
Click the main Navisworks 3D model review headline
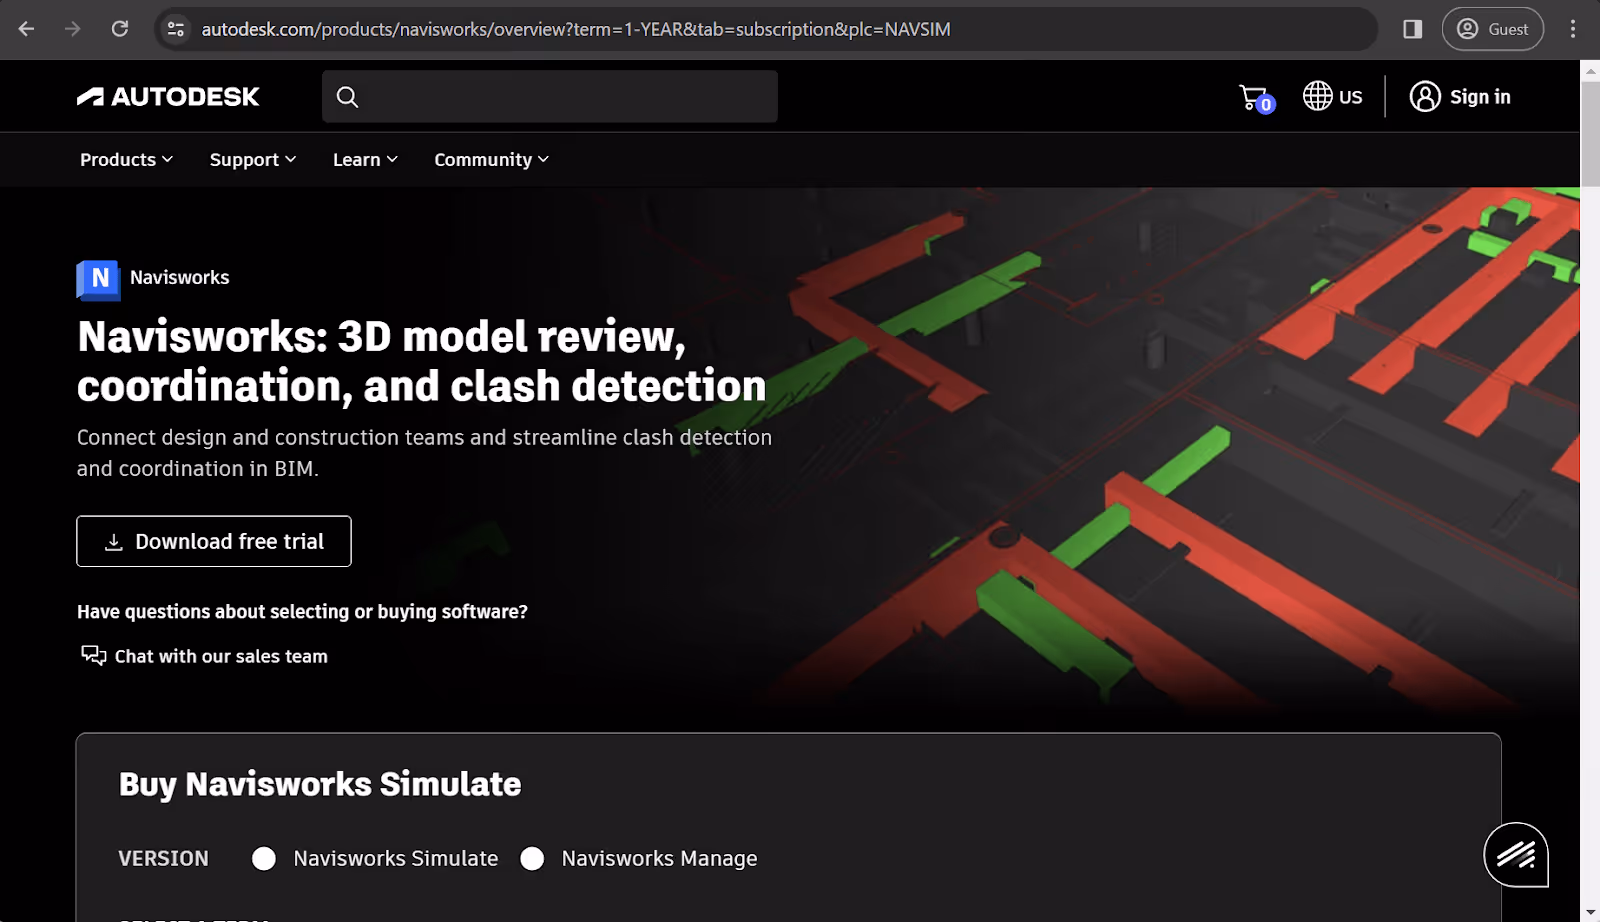pos(422,361)
